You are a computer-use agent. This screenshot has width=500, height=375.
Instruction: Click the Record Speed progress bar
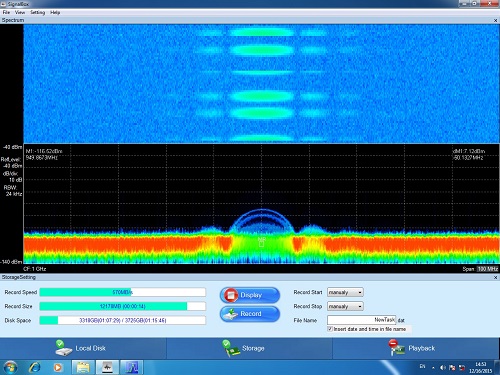[x=123, y=292]
